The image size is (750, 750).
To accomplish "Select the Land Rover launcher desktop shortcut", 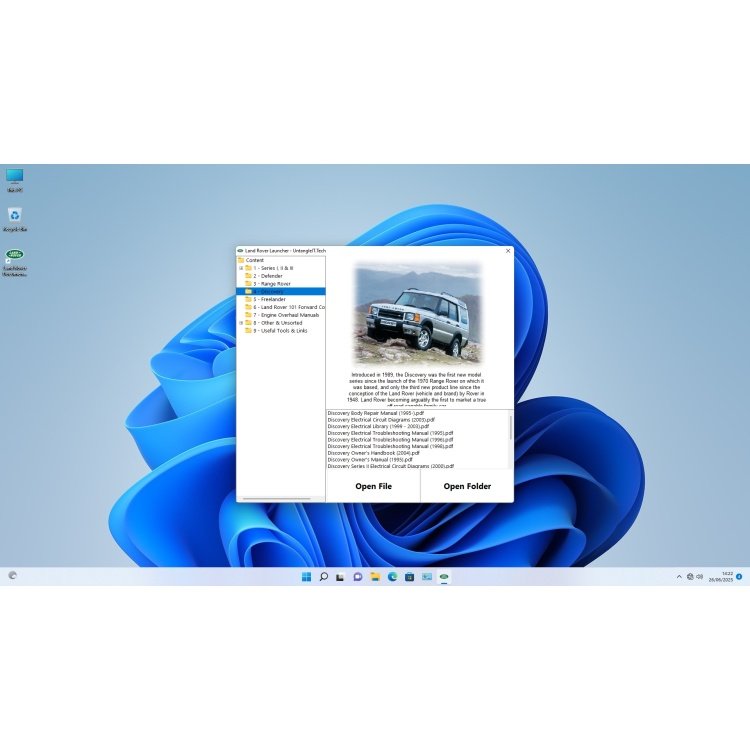I will tap(15, 263).
